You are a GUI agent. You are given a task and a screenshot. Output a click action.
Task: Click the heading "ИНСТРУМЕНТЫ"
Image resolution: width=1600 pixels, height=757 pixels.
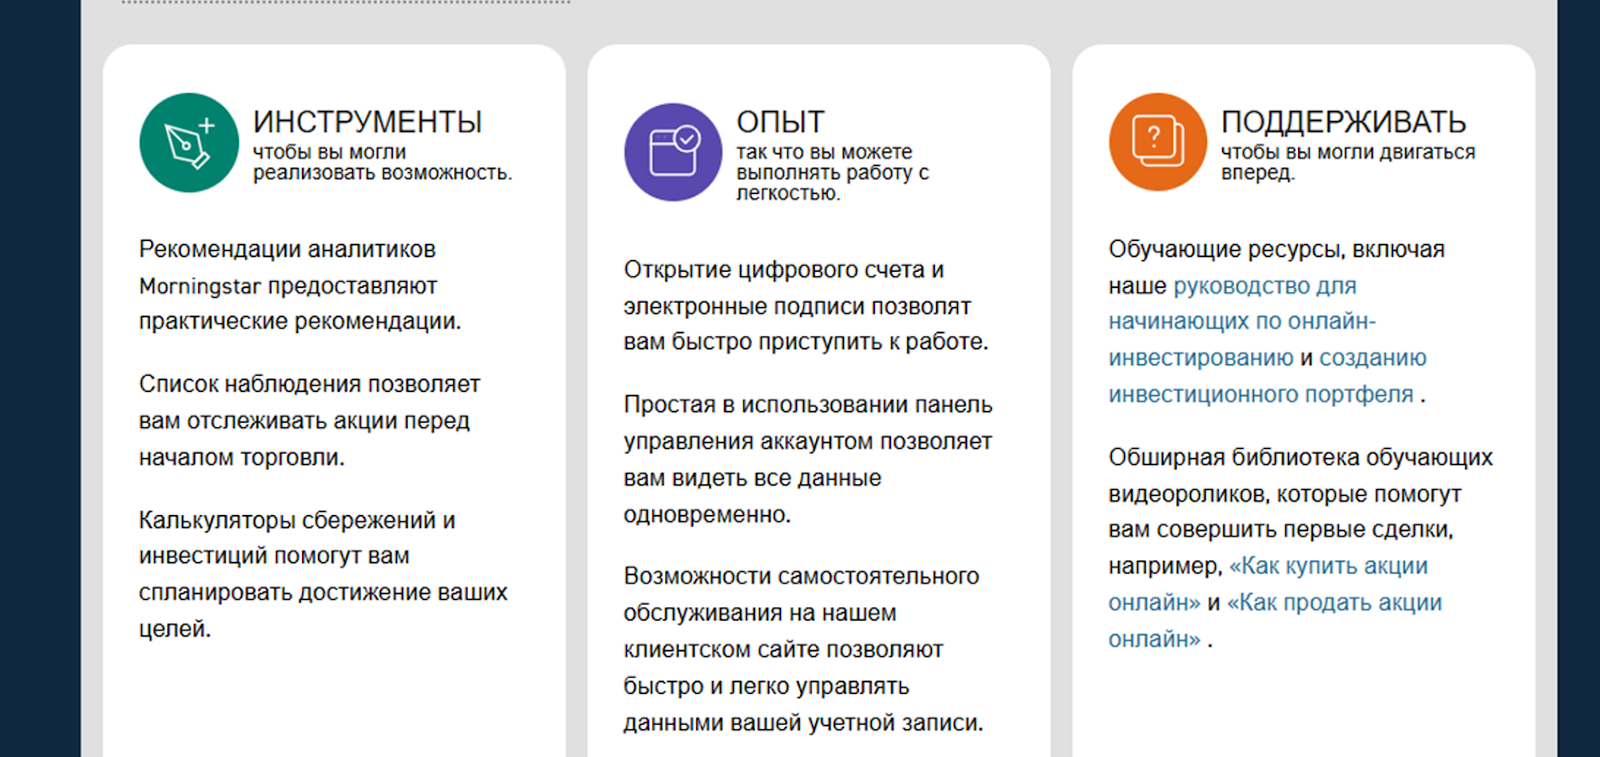(367, 122)
